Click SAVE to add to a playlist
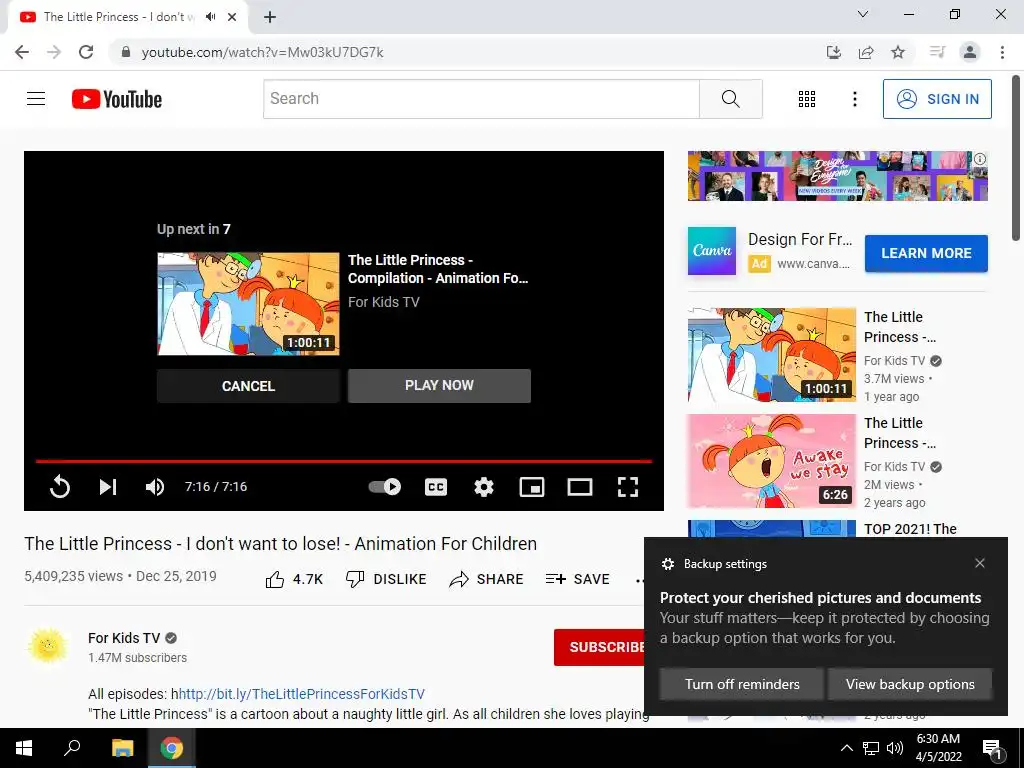1024x768 pixels. [x=577, y=579]
